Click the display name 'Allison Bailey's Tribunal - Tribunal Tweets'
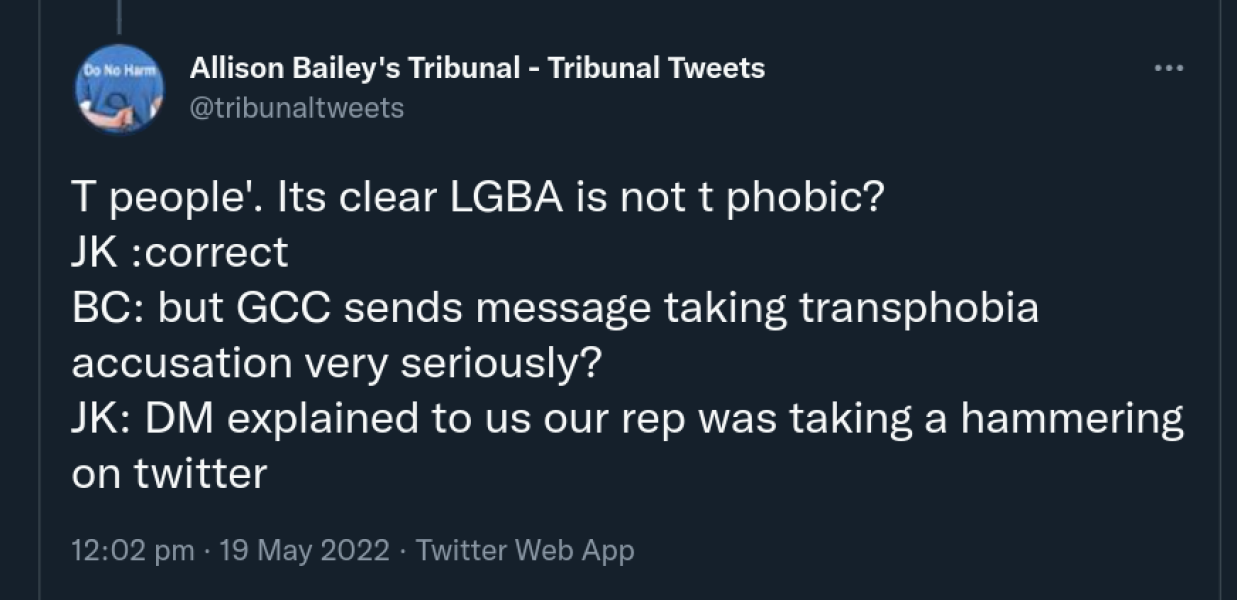This screenshot has height=600, width=1237. [x=476, y=68]
